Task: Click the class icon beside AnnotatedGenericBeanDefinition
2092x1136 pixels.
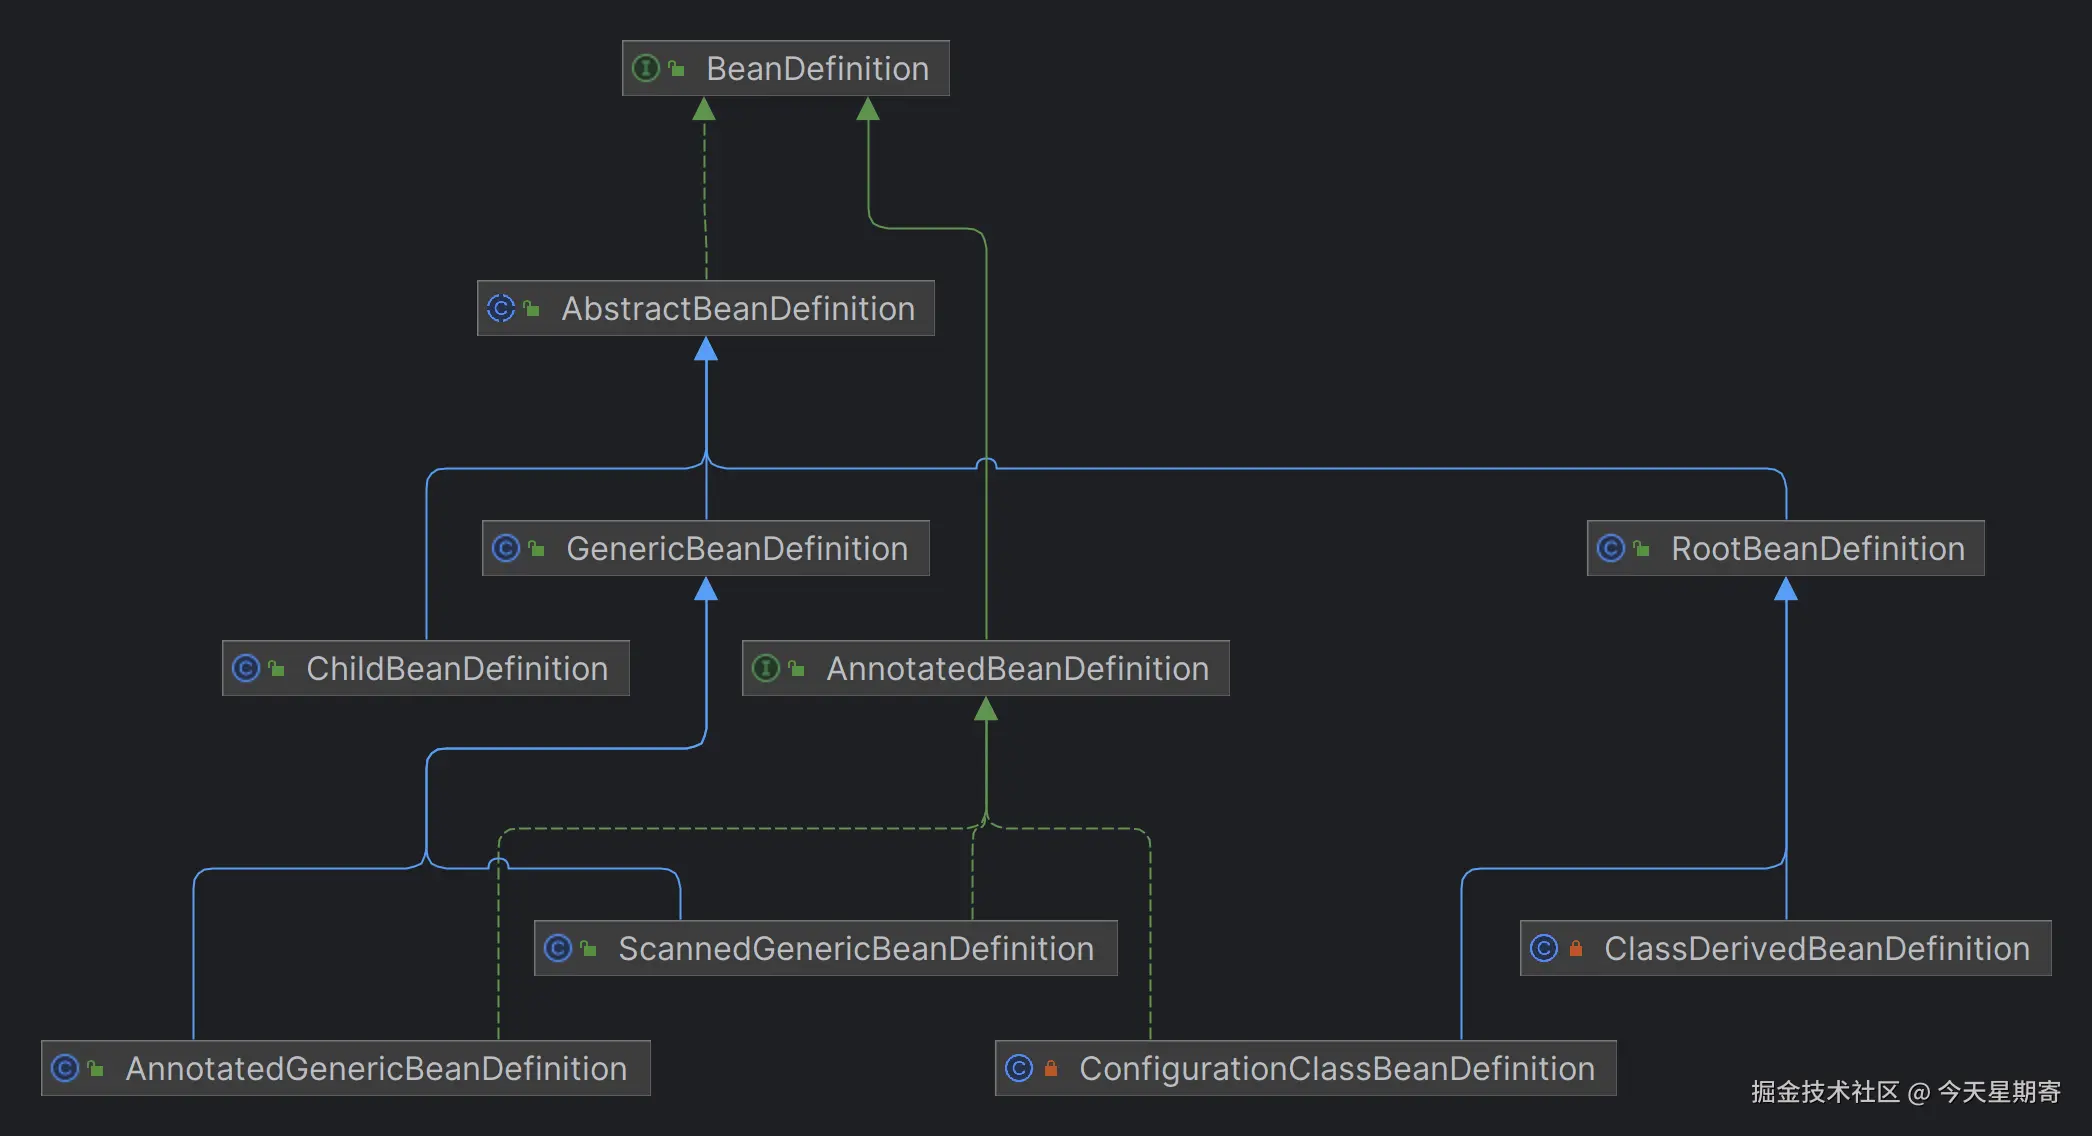Action: [65, 1068]
